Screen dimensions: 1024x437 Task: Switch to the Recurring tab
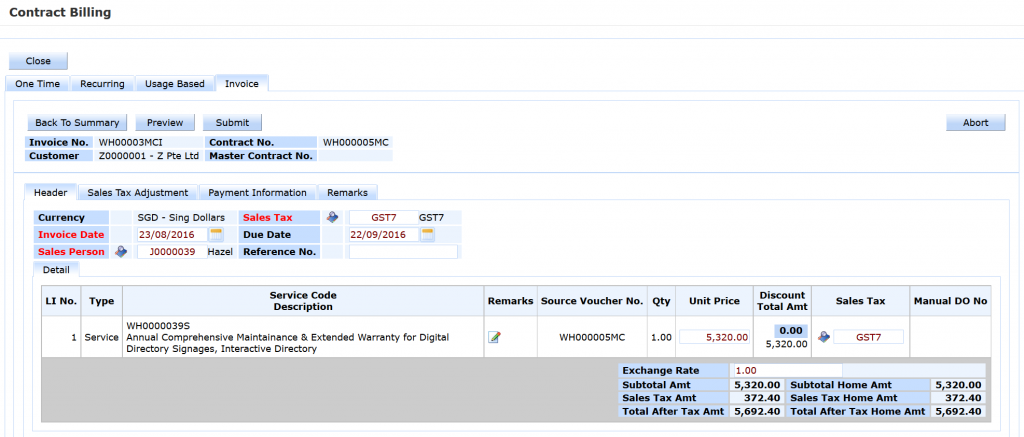pyautogui.click(x=103, y=84)
